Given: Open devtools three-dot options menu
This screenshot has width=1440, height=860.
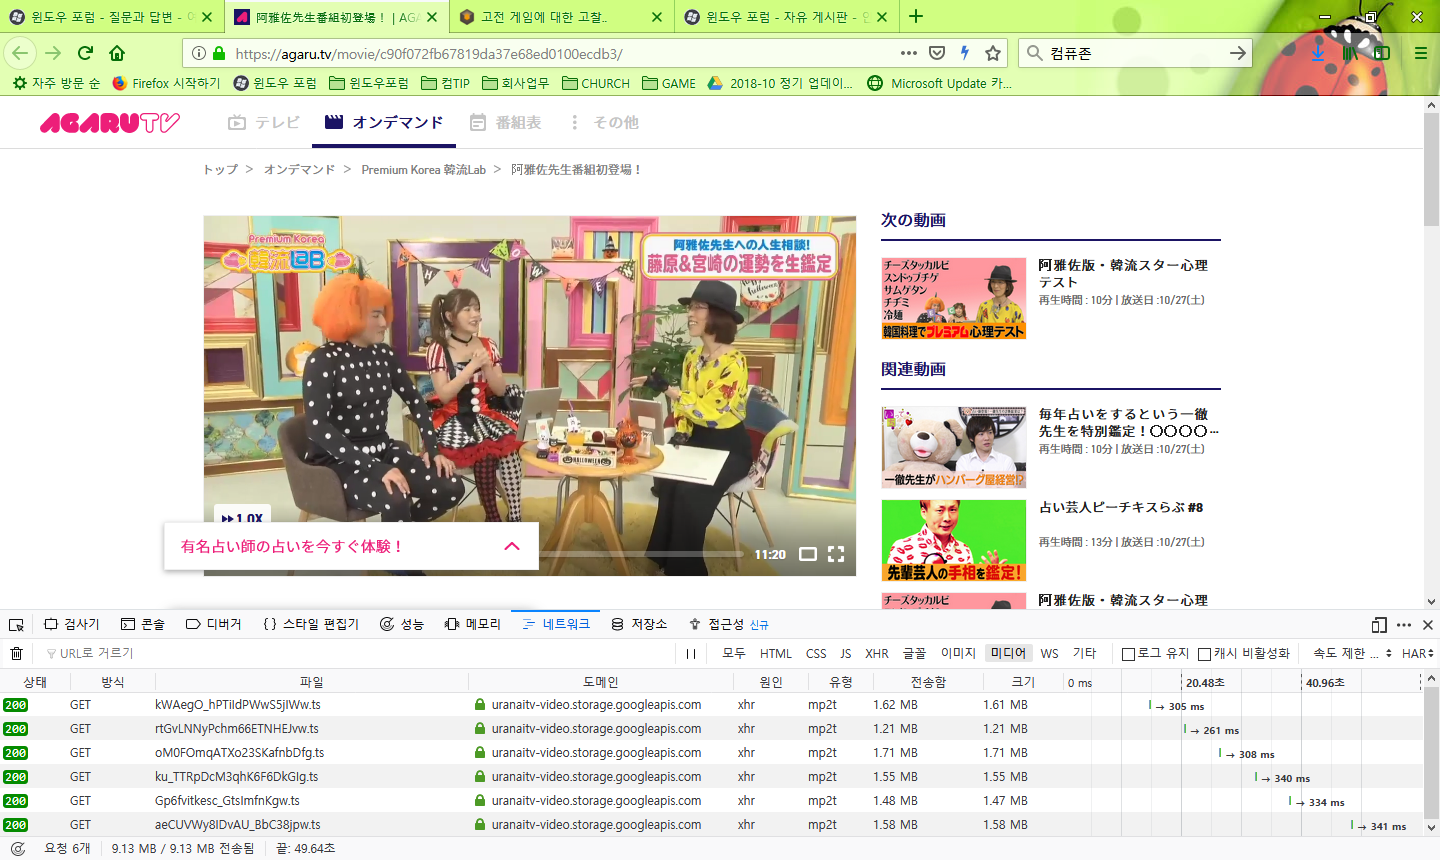Looking at the screenshot, I should coord(1404,625).
